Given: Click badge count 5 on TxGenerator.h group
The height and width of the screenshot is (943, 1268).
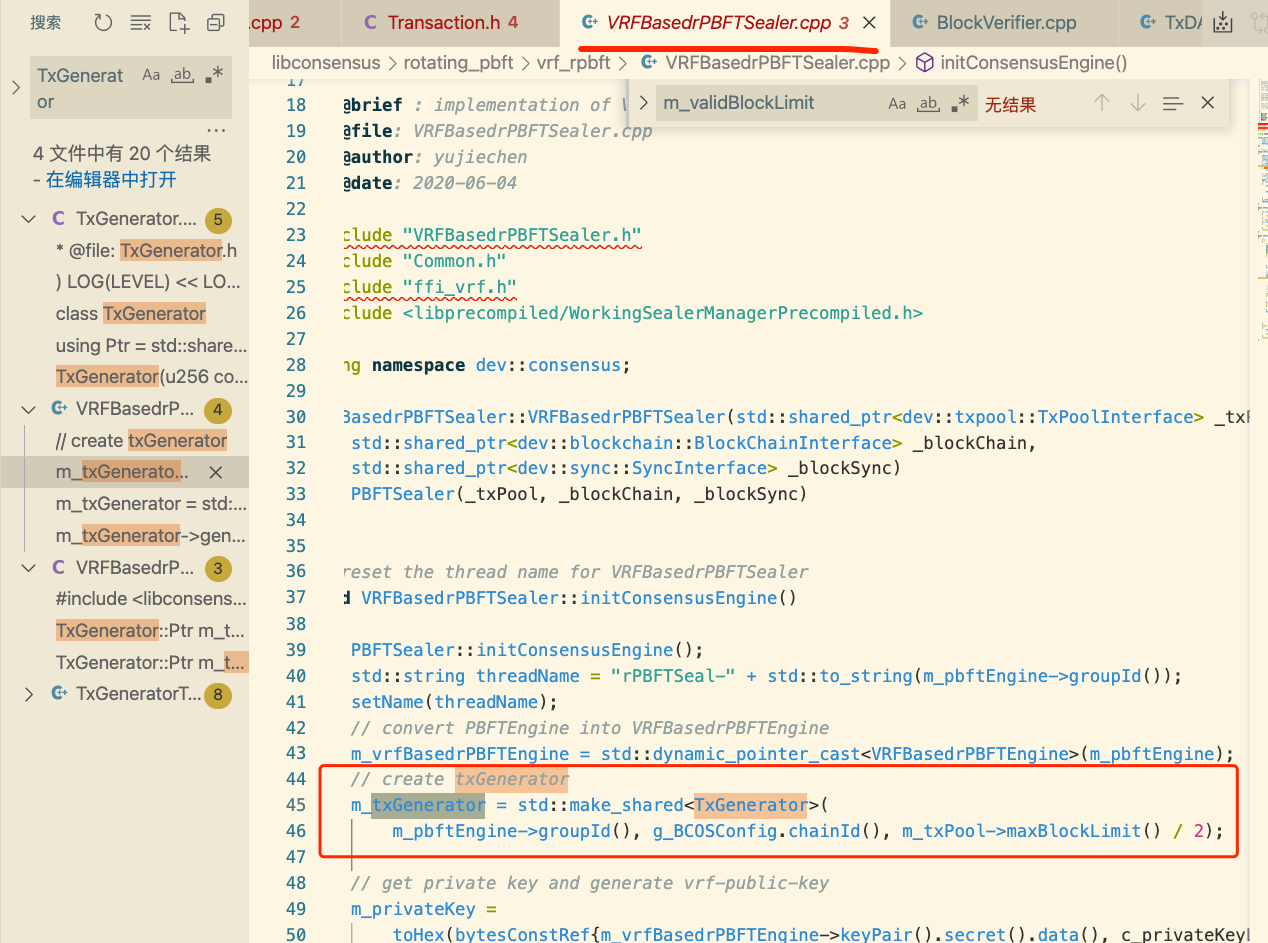Looking at the screenshot, I should [x=217, y=220].
